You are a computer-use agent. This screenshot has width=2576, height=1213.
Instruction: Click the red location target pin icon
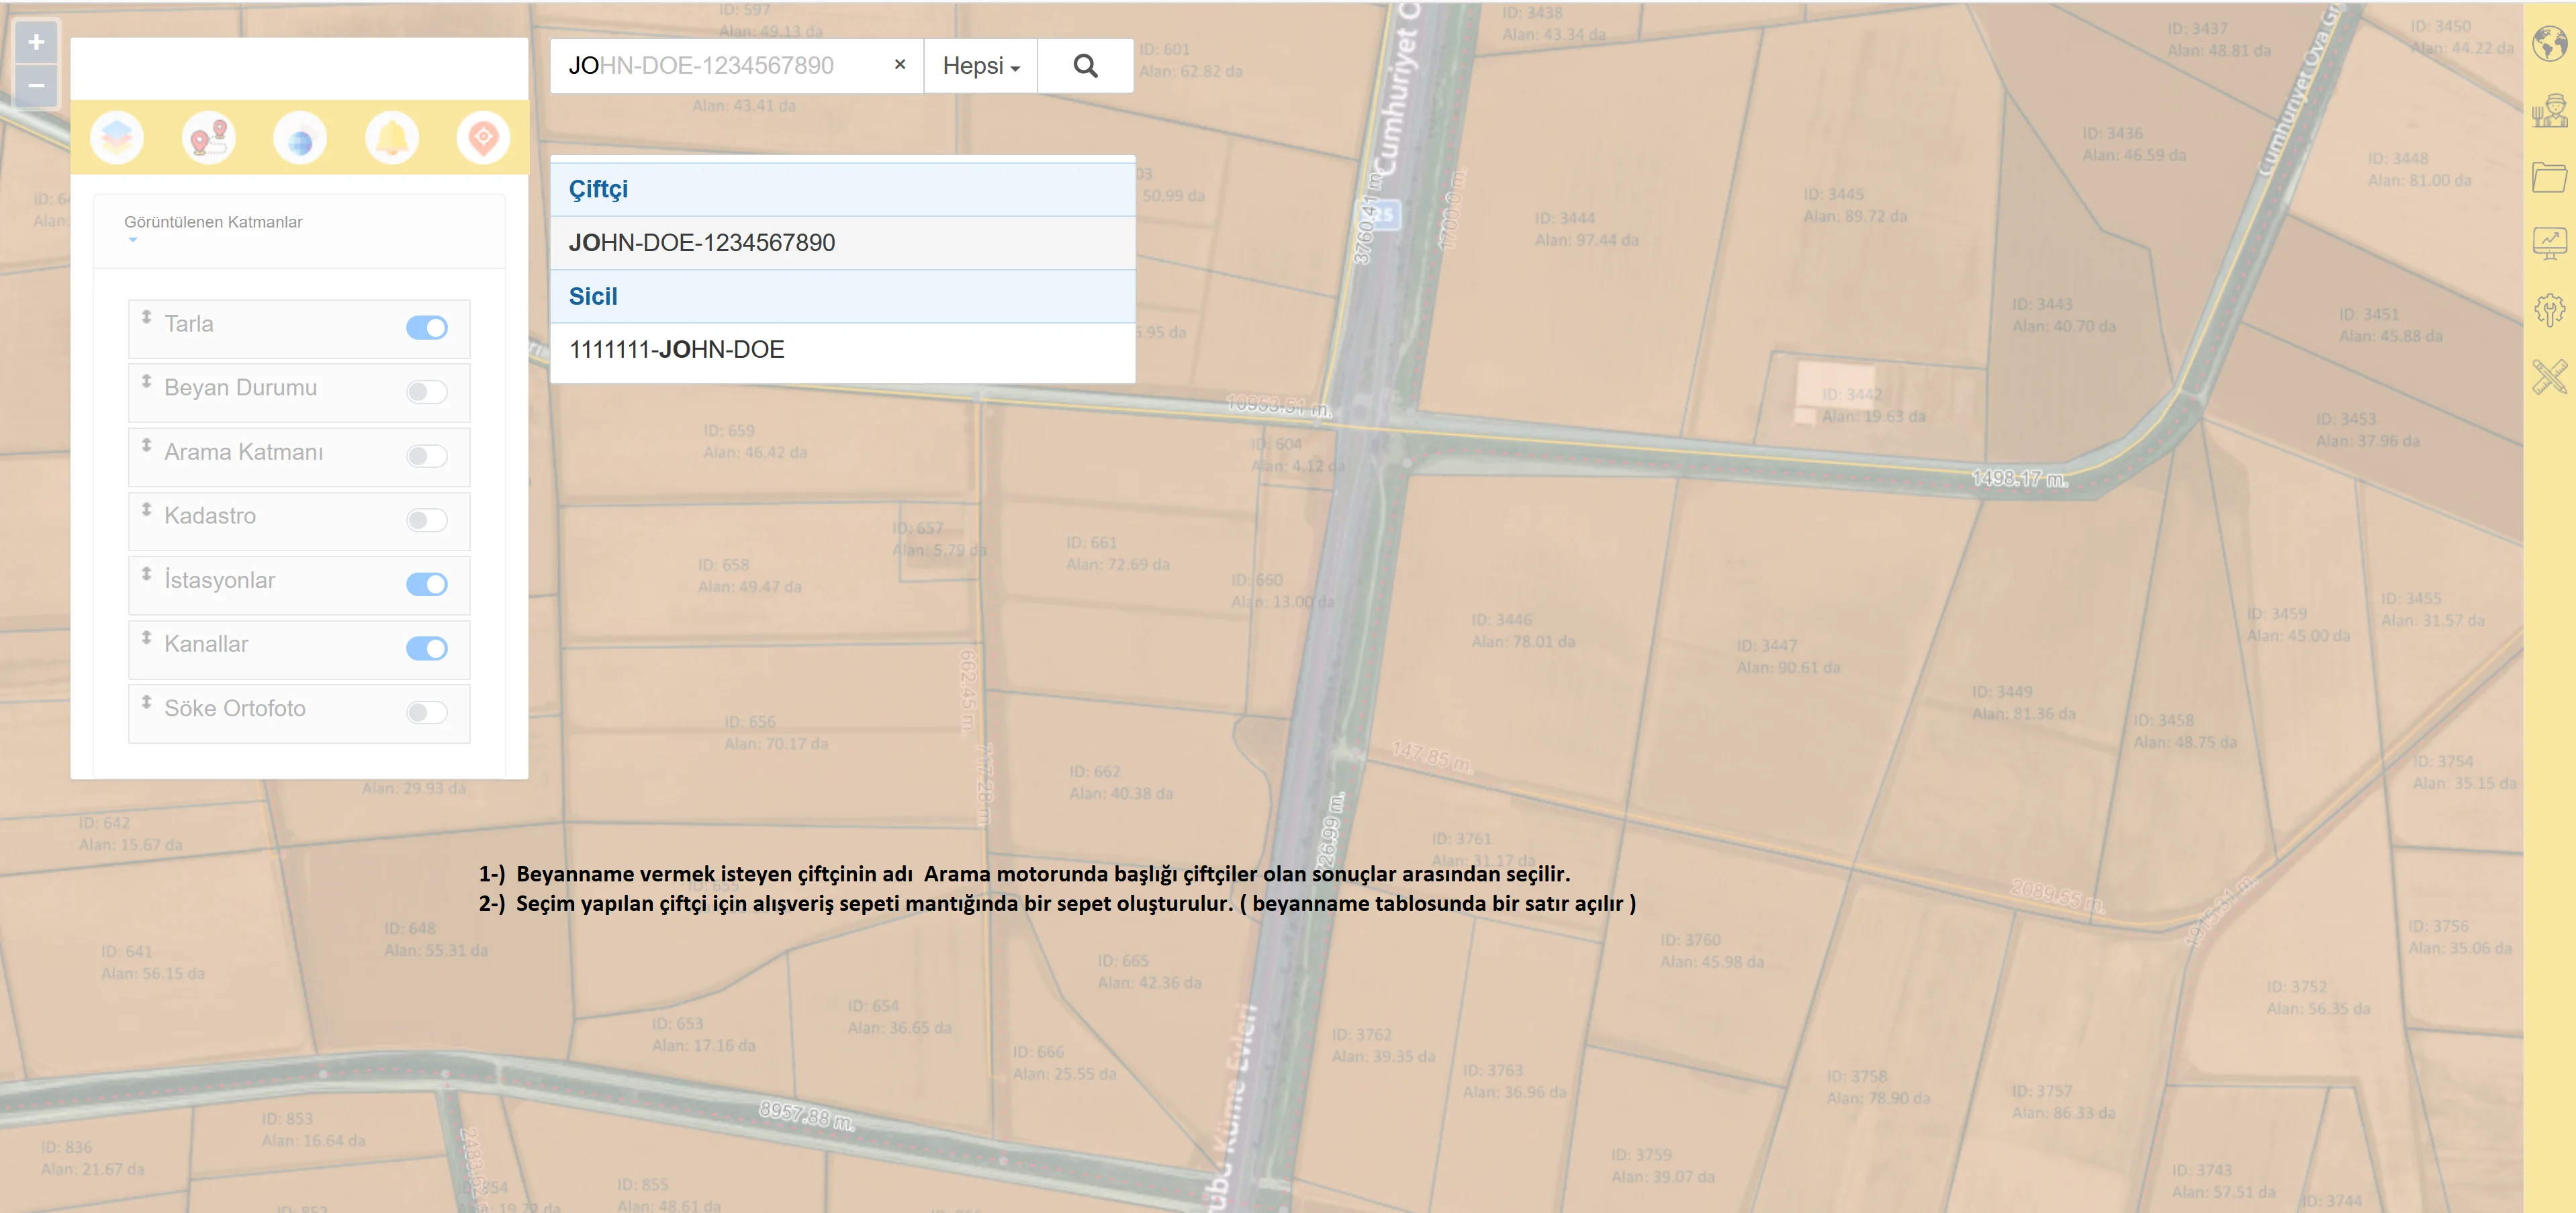click(483, 138)
